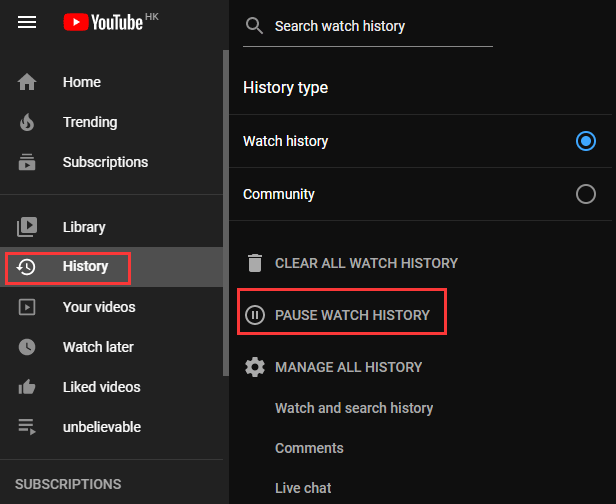The image size is (616, 504).
Task: Select the Watch history radio button
Action: (586, 141)
